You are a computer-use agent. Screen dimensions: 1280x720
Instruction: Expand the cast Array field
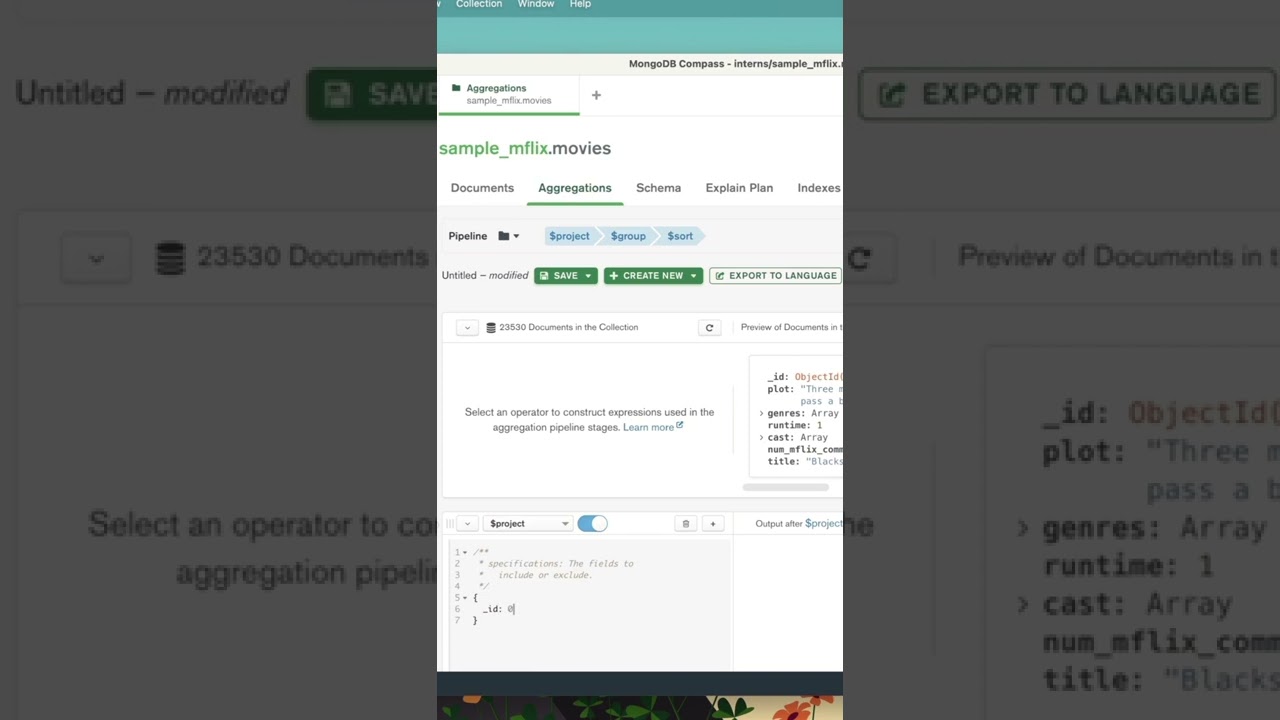click(x=762, y=437)
